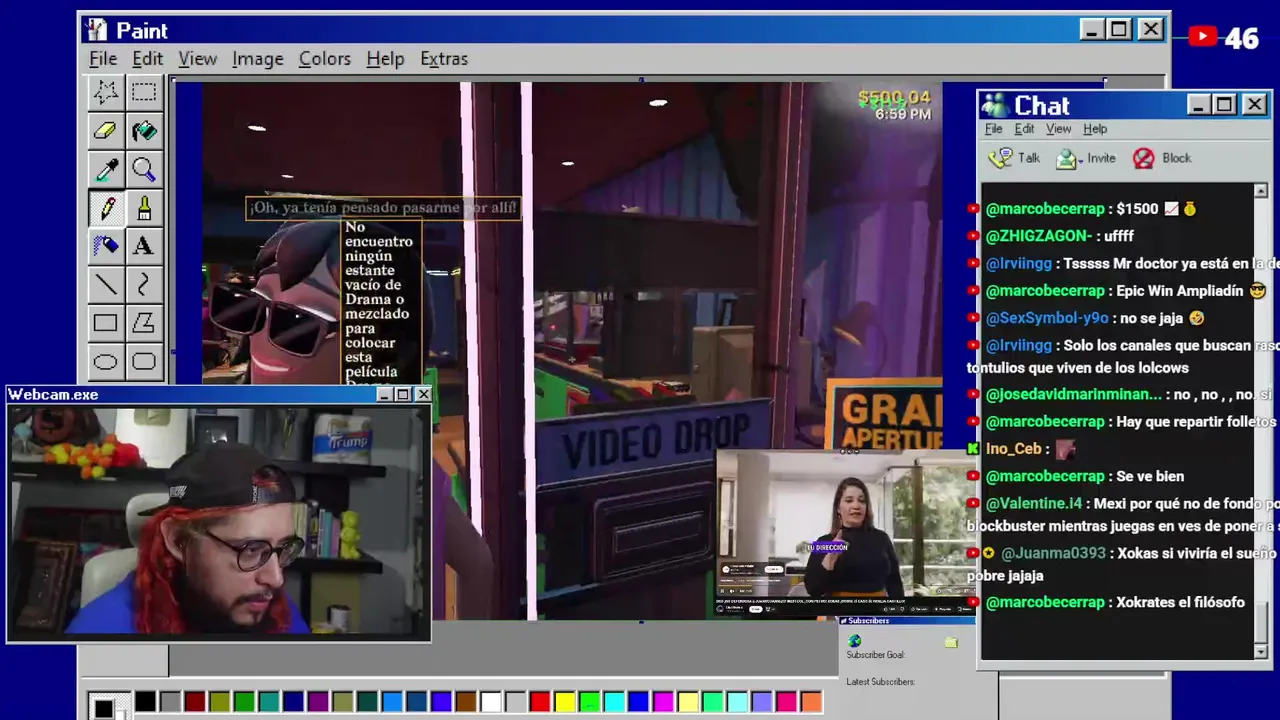Pick the white color swatch
1280x720 pixels.
tap(491, 702)
